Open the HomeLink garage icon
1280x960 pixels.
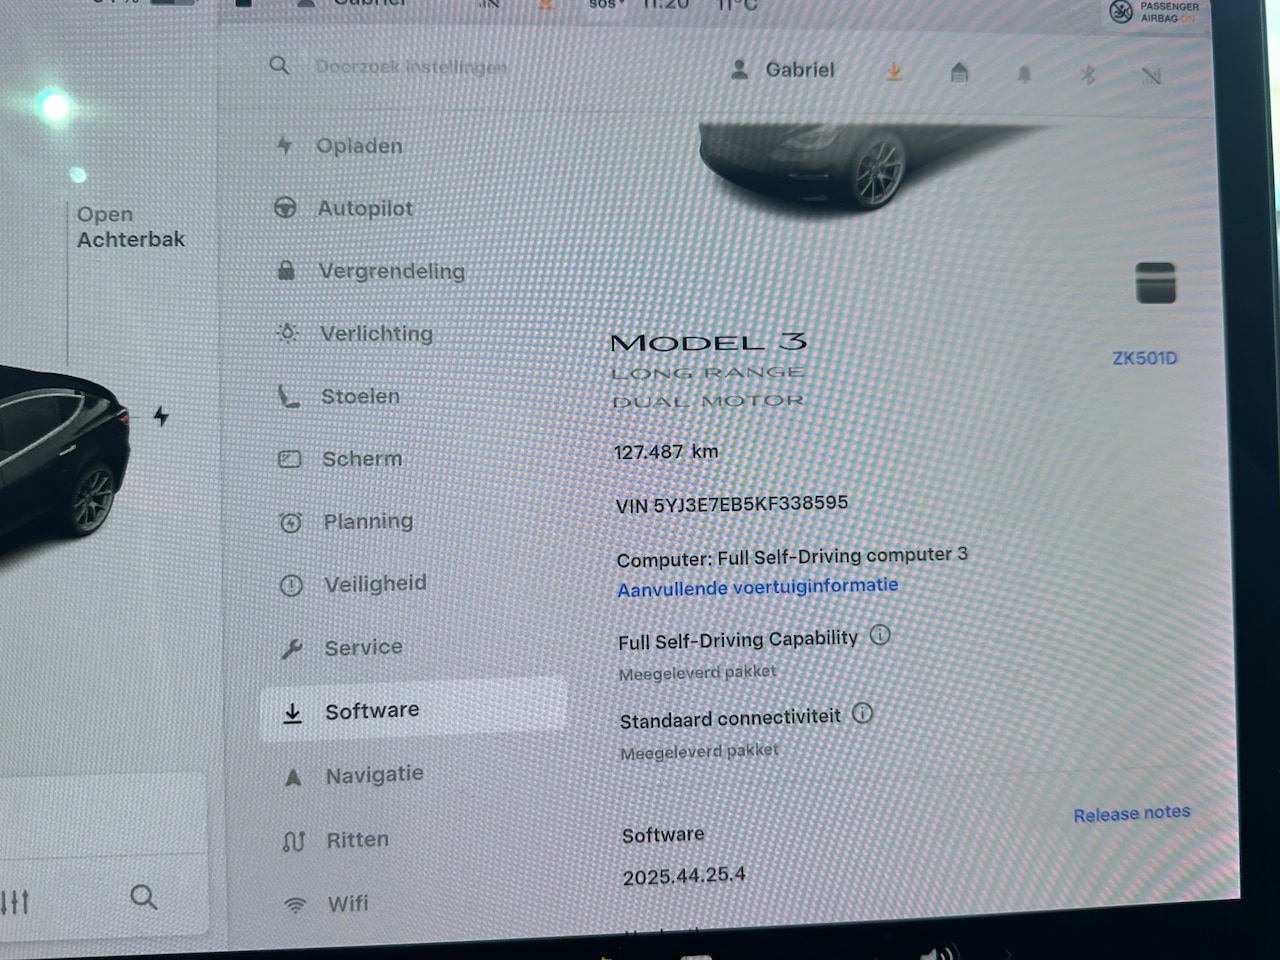pos(959,73)
